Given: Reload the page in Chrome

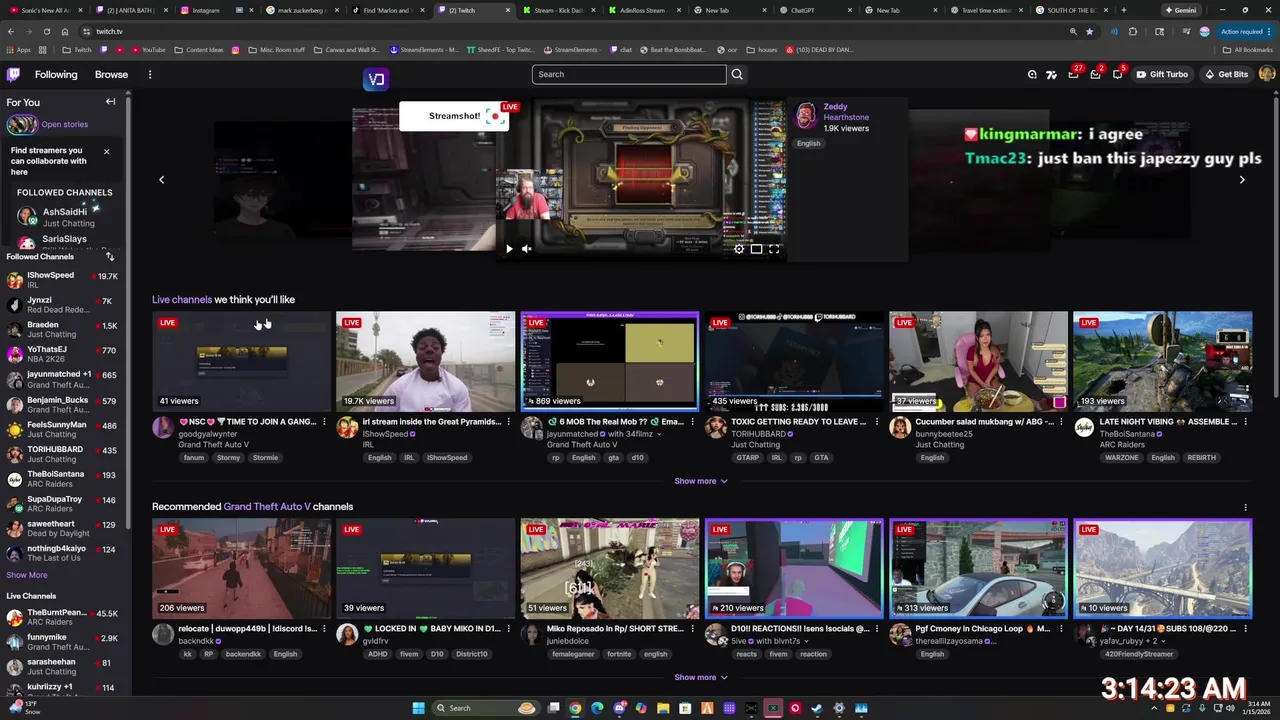Looking at the screenshot, I should [x=46, y=31].
